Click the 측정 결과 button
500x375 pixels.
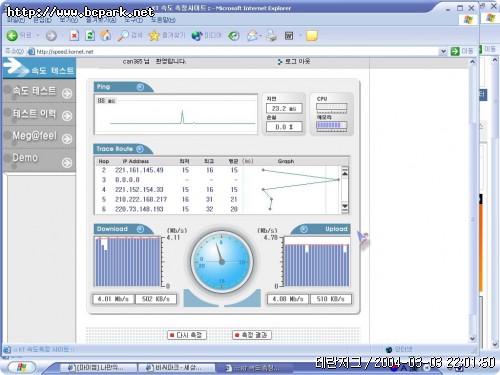(252, 335)
